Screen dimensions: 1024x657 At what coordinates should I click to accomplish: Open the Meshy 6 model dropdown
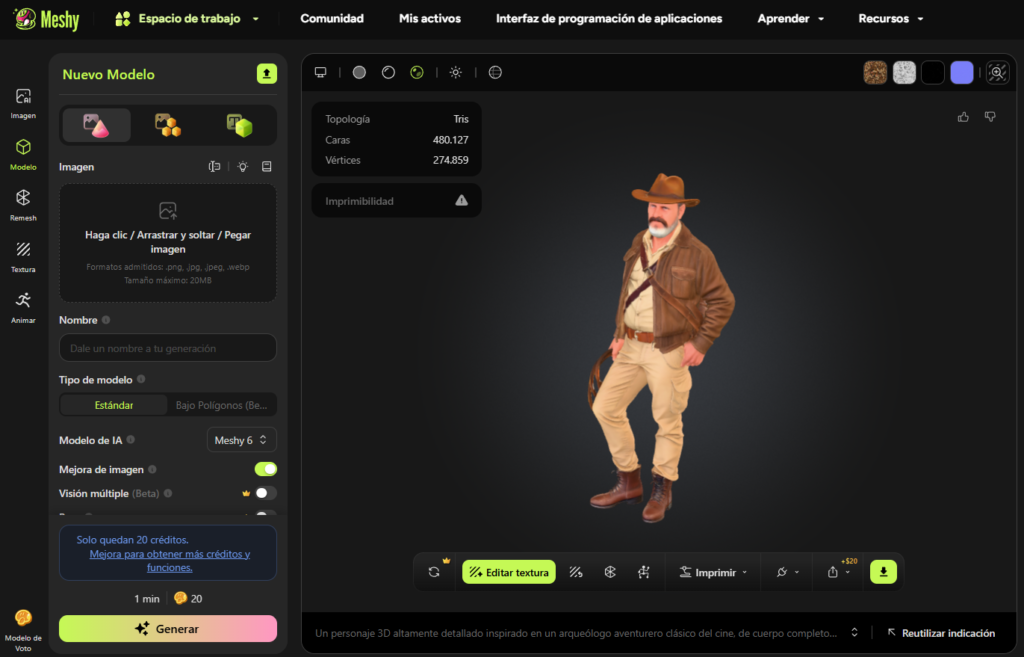[x=241, y=440]
